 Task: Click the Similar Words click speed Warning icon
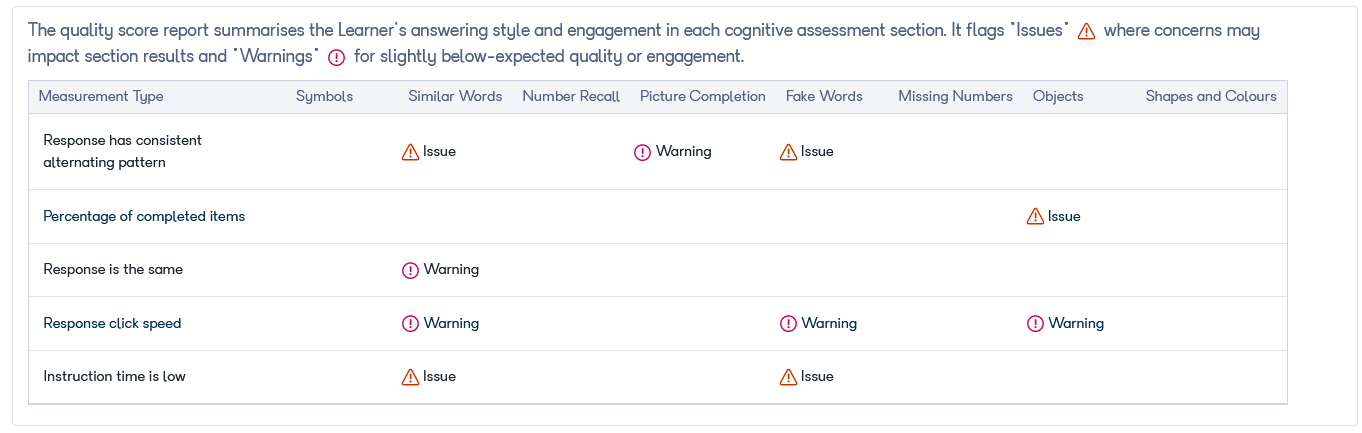410,324
